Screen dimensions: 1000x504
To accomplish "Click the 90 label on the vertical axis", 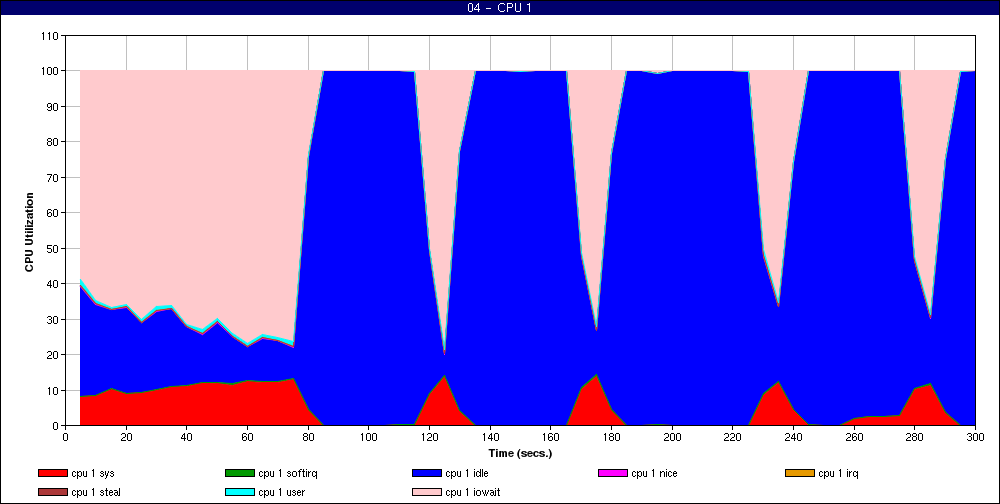I will pyautogui.click(x=54, y=107).
